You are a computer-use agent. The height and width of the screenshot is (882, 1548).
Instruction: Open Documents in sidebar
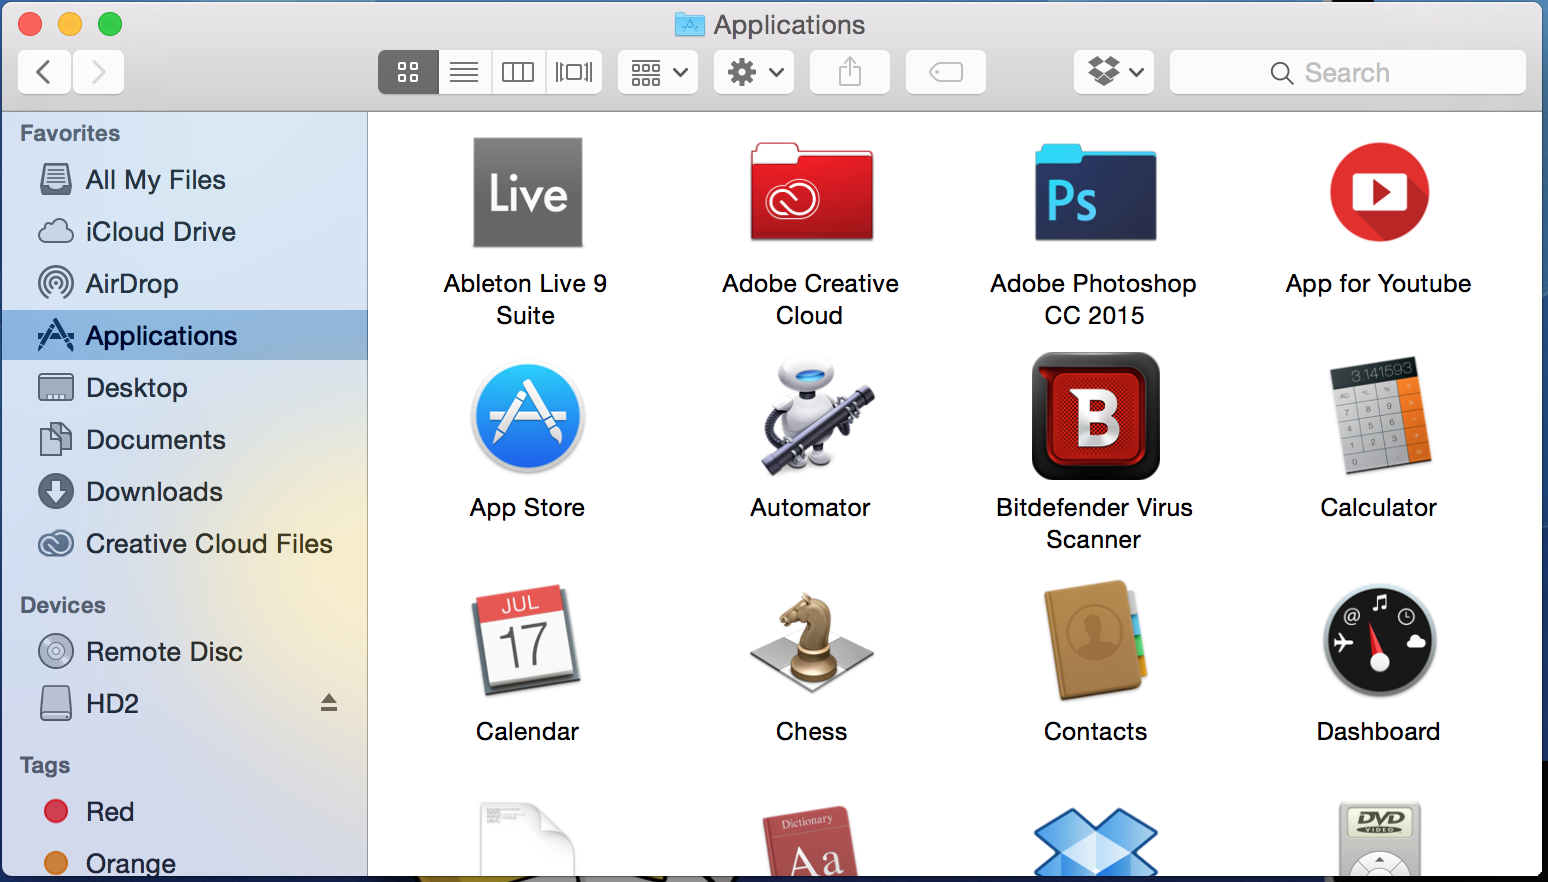(x=185, y=440)
